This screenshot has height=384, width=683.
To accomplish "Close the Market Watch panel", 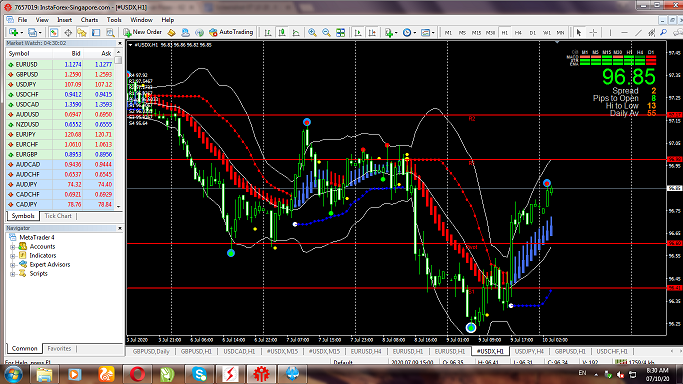I will (x=120, y=43).
